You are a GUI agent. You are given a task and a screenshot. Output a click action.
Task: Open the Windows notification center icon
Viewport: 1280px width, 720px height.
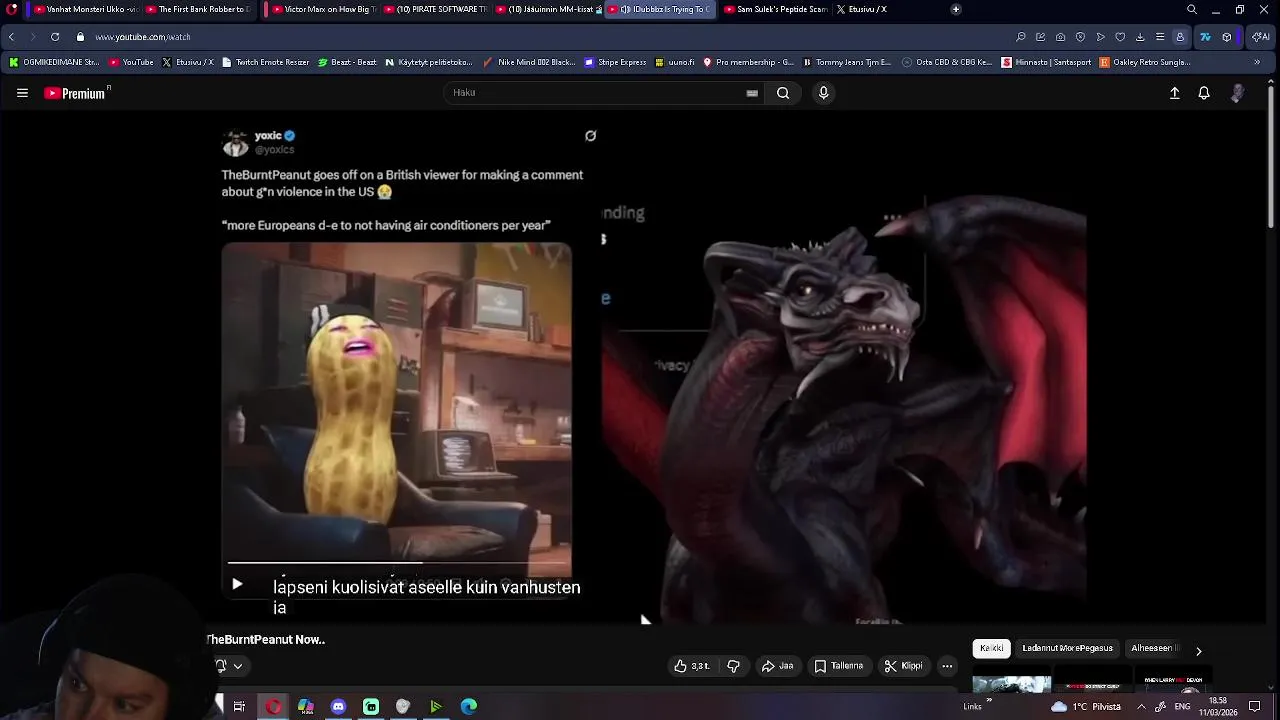[1255, 707]
